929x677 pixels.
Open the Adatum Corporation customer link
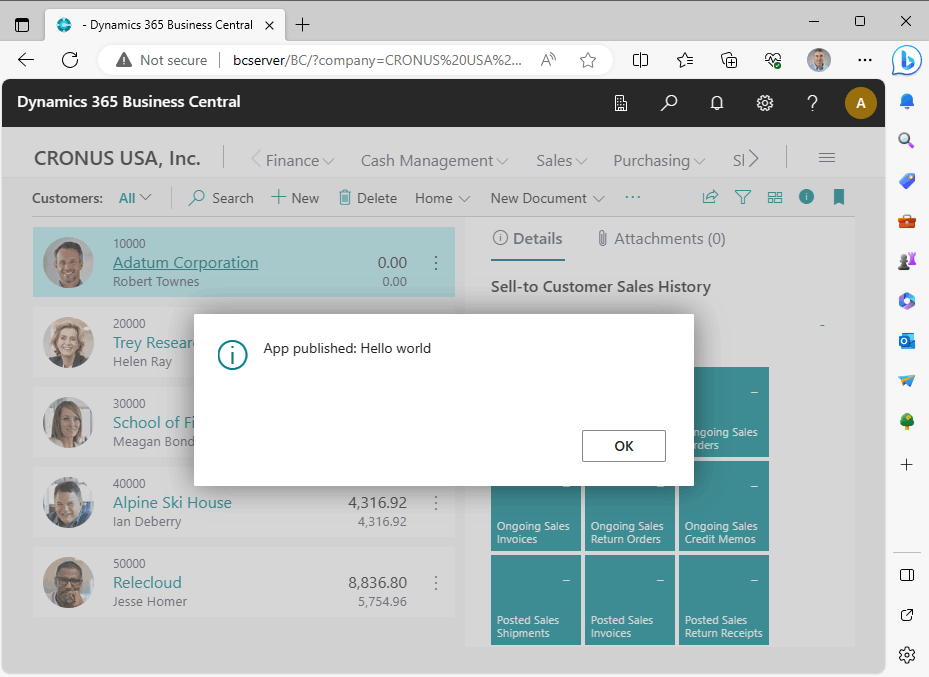(185, 263)
